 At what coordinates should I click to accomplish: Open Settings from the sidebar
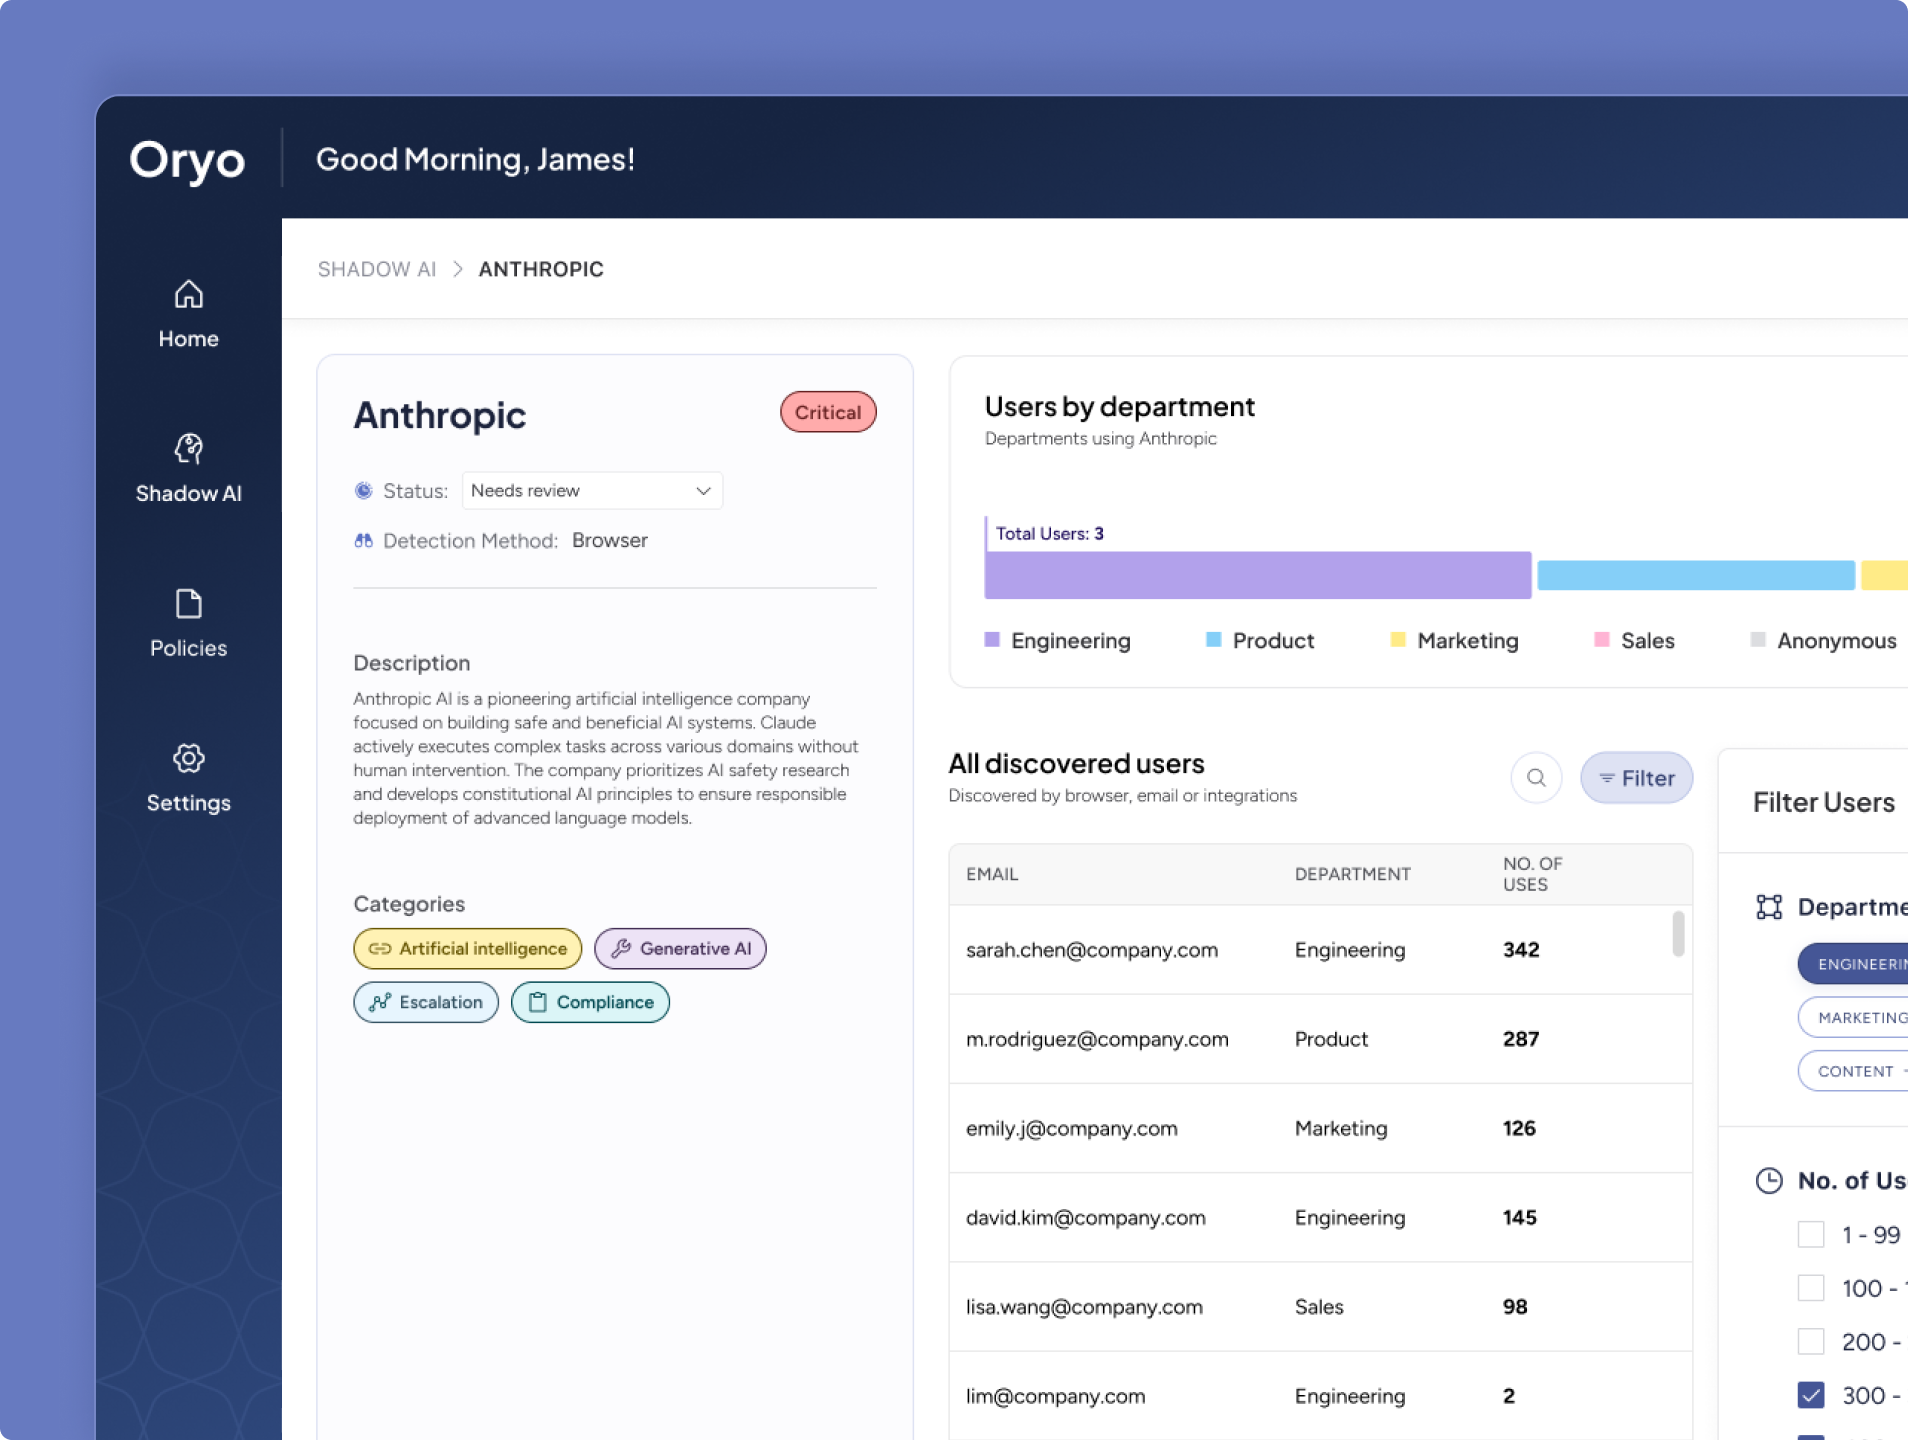[x=188, y=778]
